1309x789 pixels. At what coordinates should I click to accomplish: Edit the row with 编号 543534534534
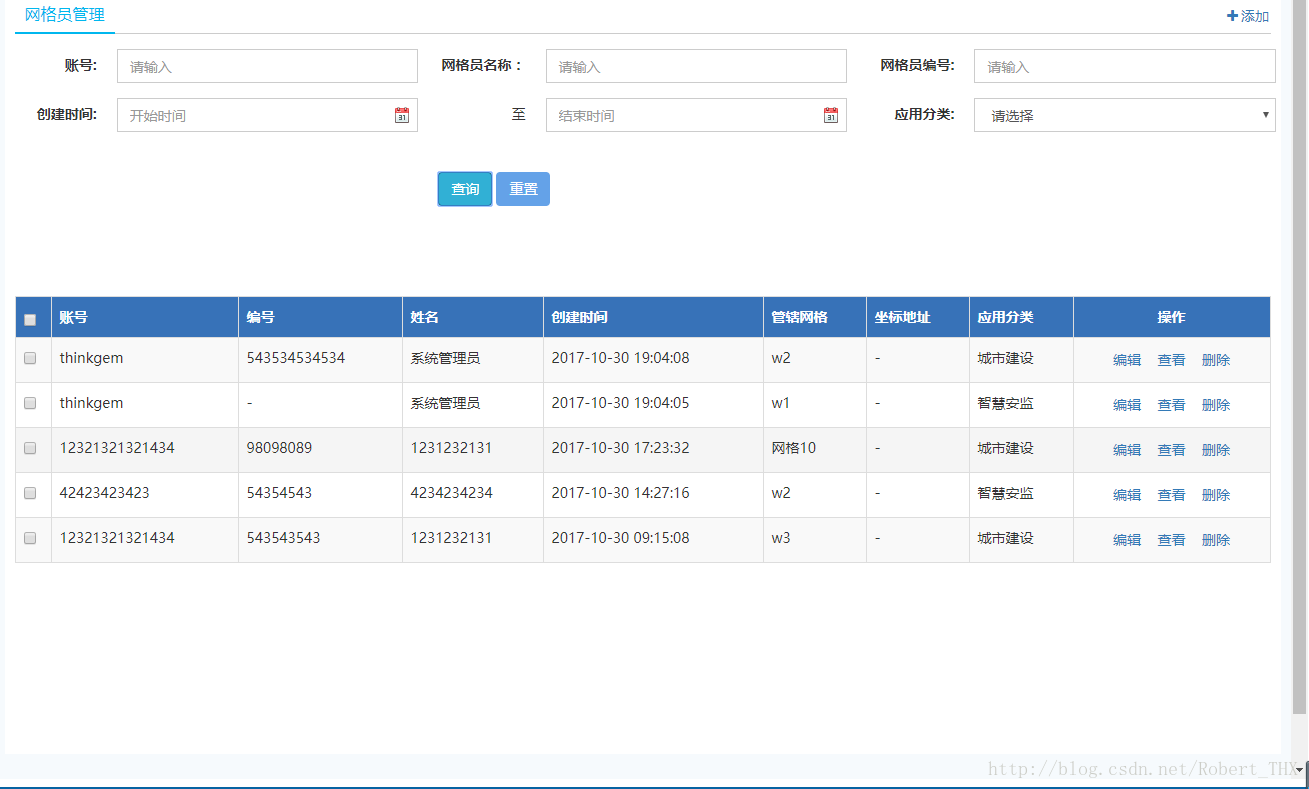[1127, 360]
